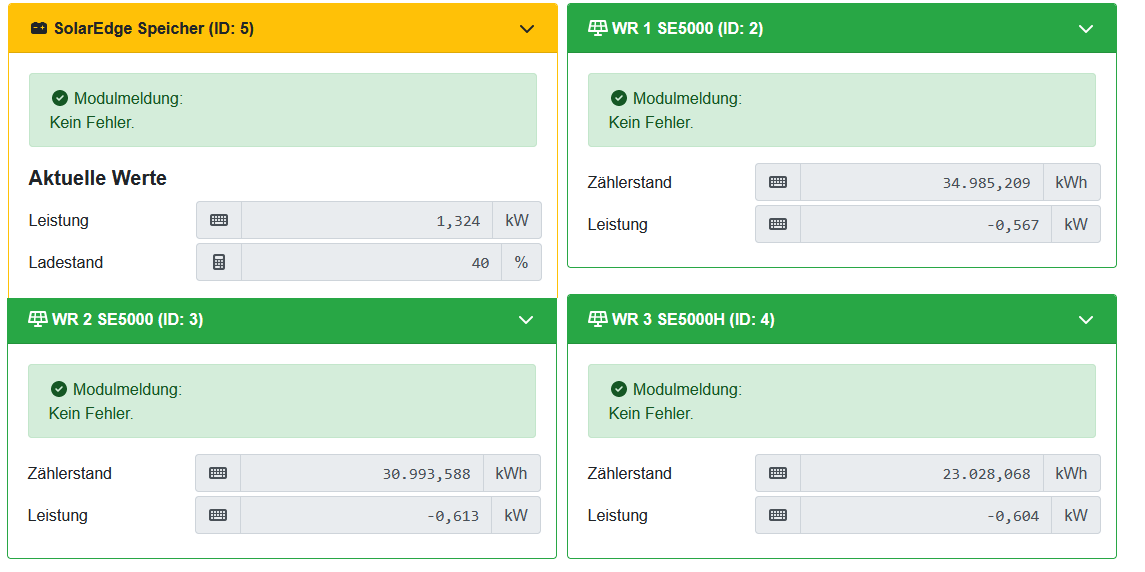Collapse the SolarEdge Speicher panel chevron
The height and width of the screenshot is (572, 1145).
tap(527, 29)
